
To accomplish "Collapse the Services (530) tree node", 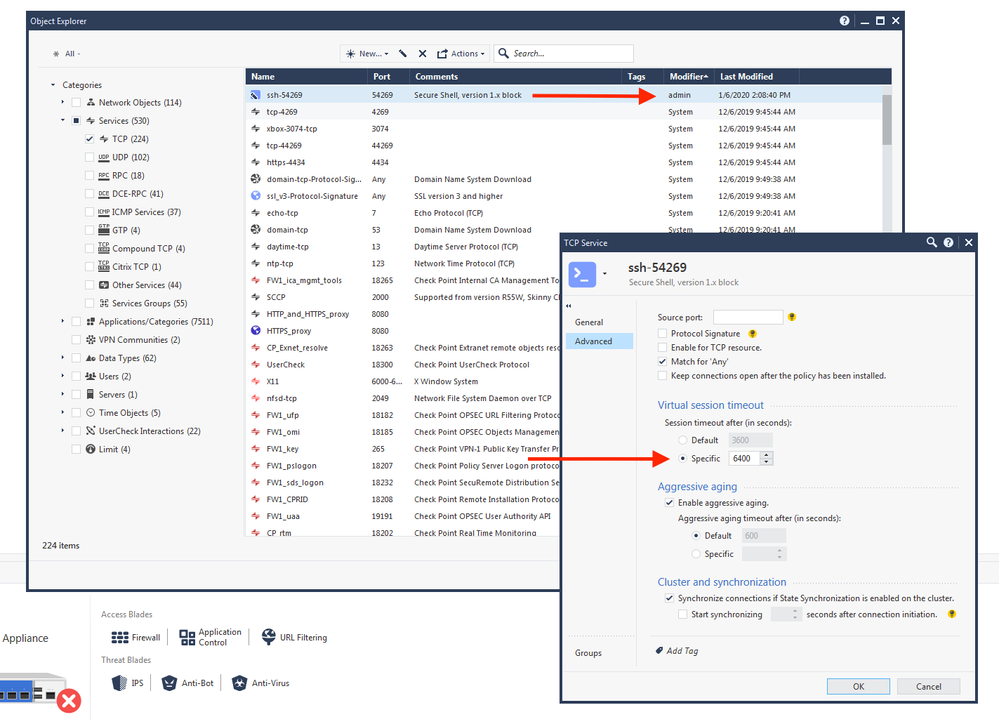I will point(62,120).
